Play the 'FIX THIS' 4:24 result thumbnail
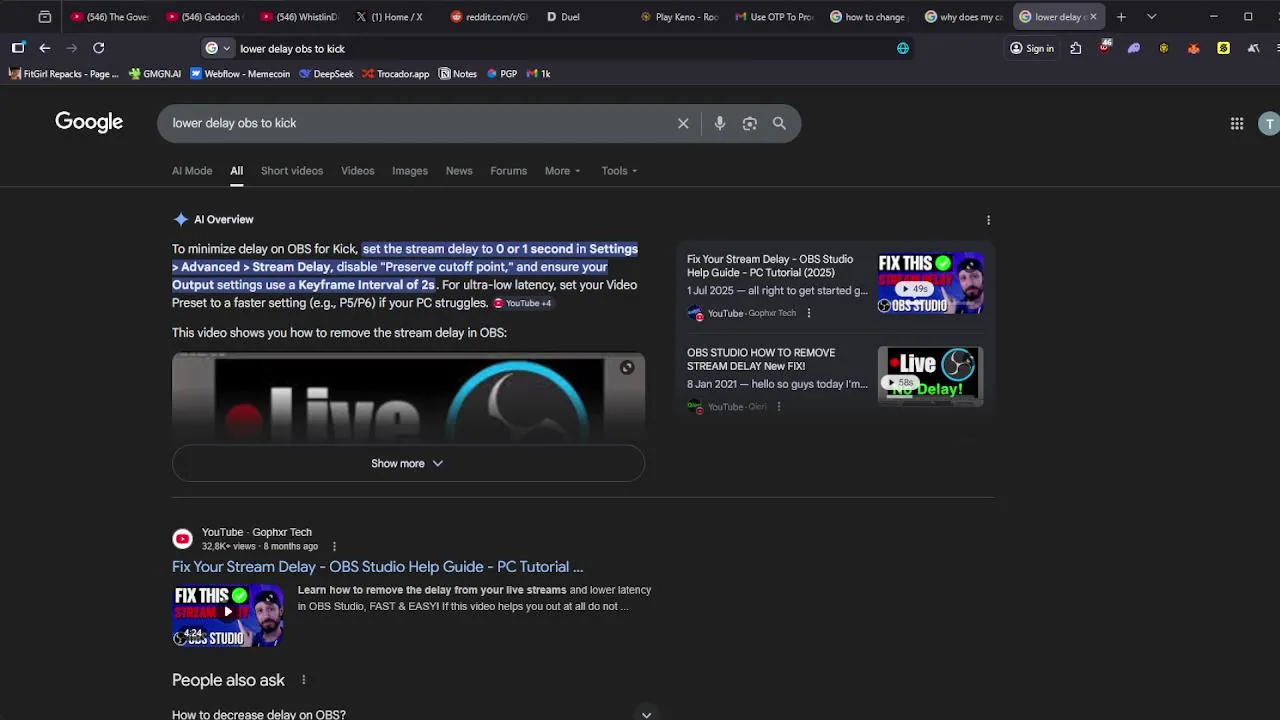 pyautogui.click(x=228, y=615)
